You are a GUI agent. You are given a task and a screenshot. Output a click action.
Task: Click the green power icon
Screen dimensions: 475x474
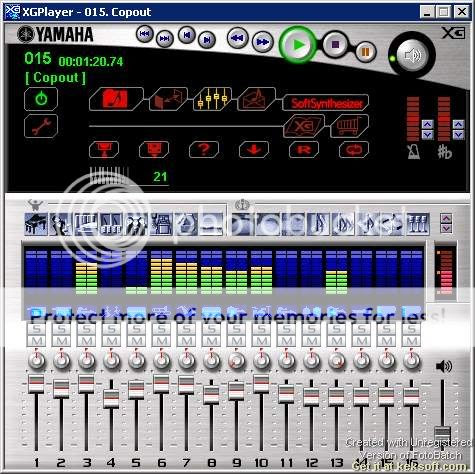pyautogui.click(x=41, y=99)
